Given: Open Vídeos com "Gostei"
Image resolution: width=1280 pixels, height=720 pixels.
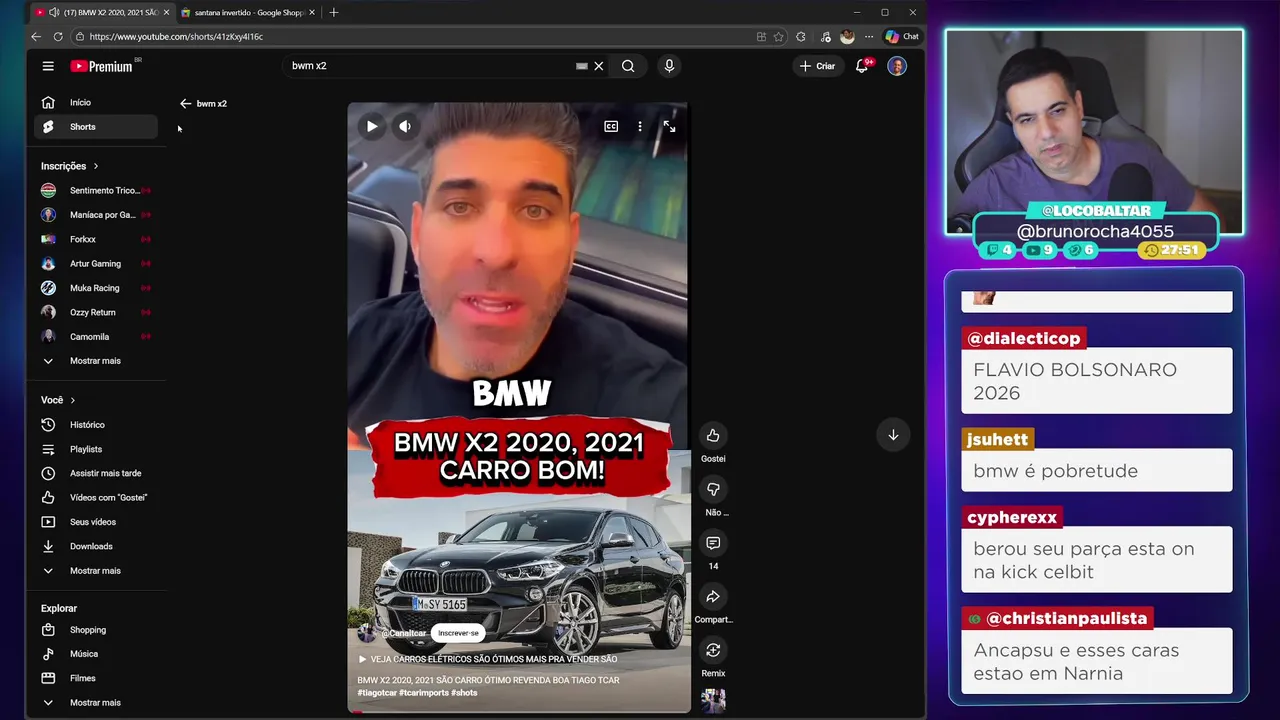Looking at the screenshot, I should tap(96, 497).
